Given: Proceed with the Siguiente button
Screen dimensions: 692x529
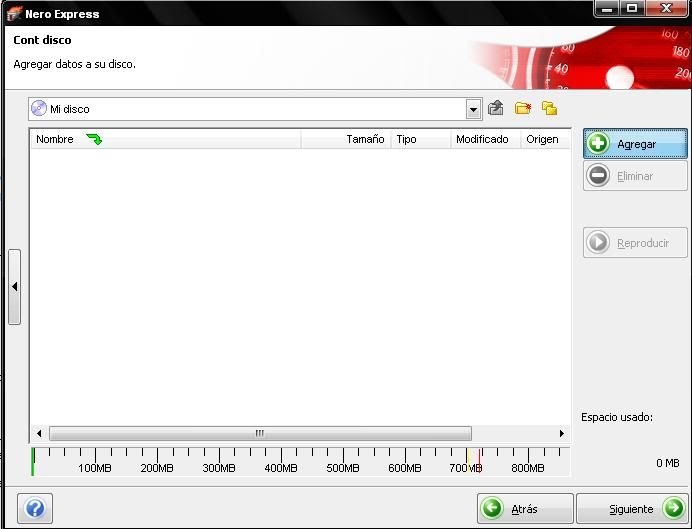Looking at the screenshot, I should tap(632, 509).
